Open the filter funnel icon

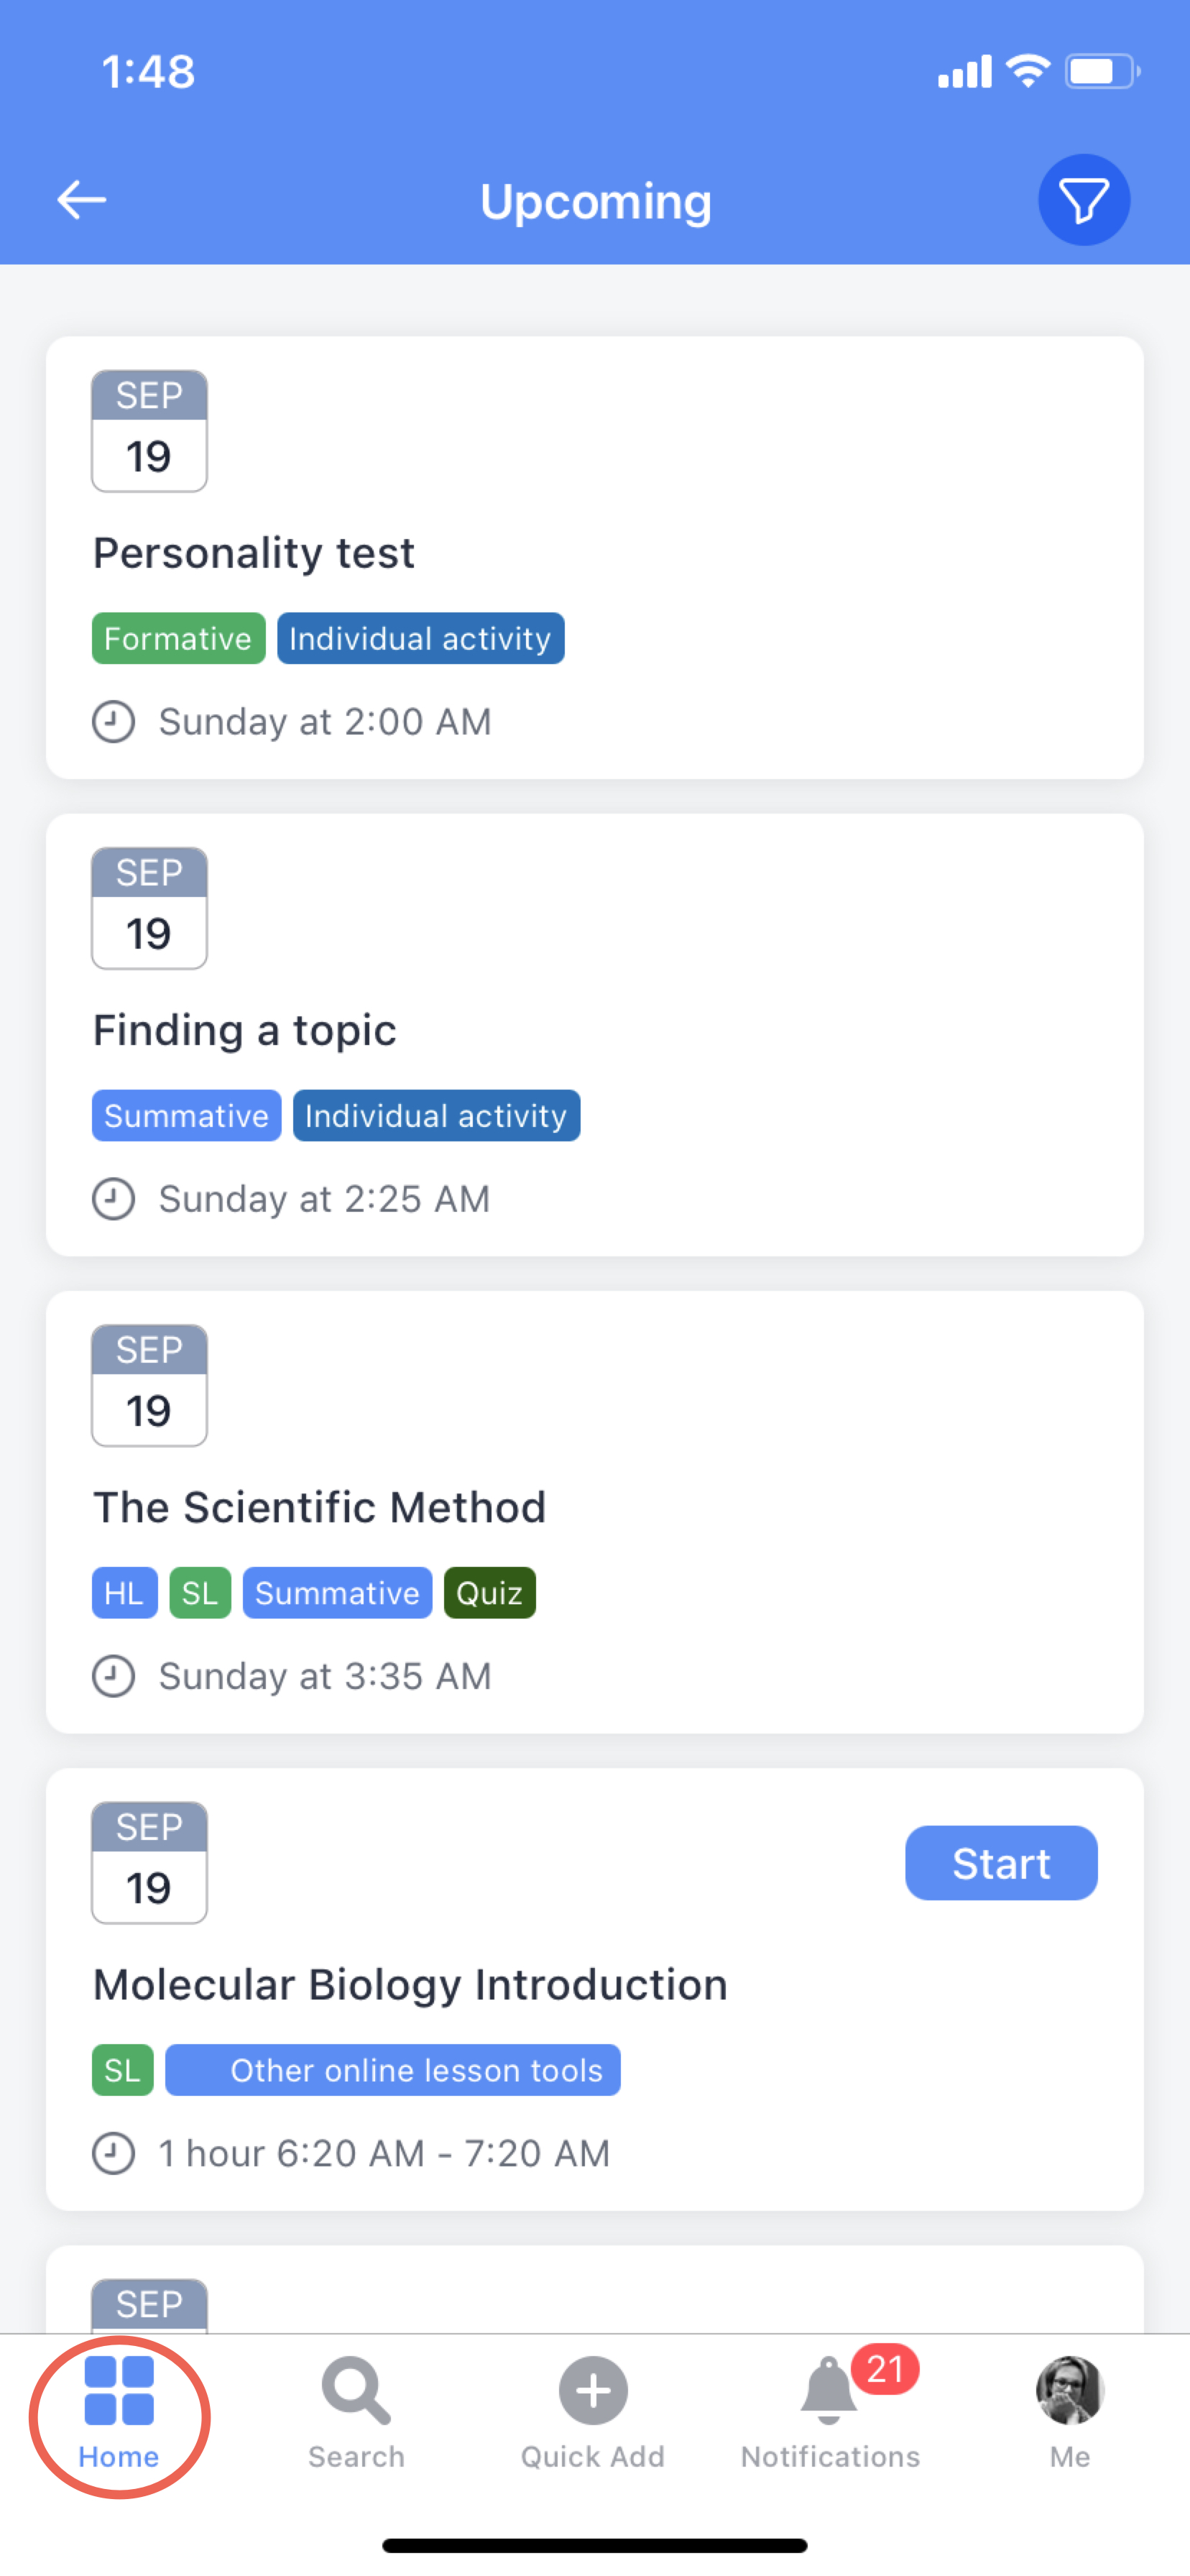point(1084,200)
